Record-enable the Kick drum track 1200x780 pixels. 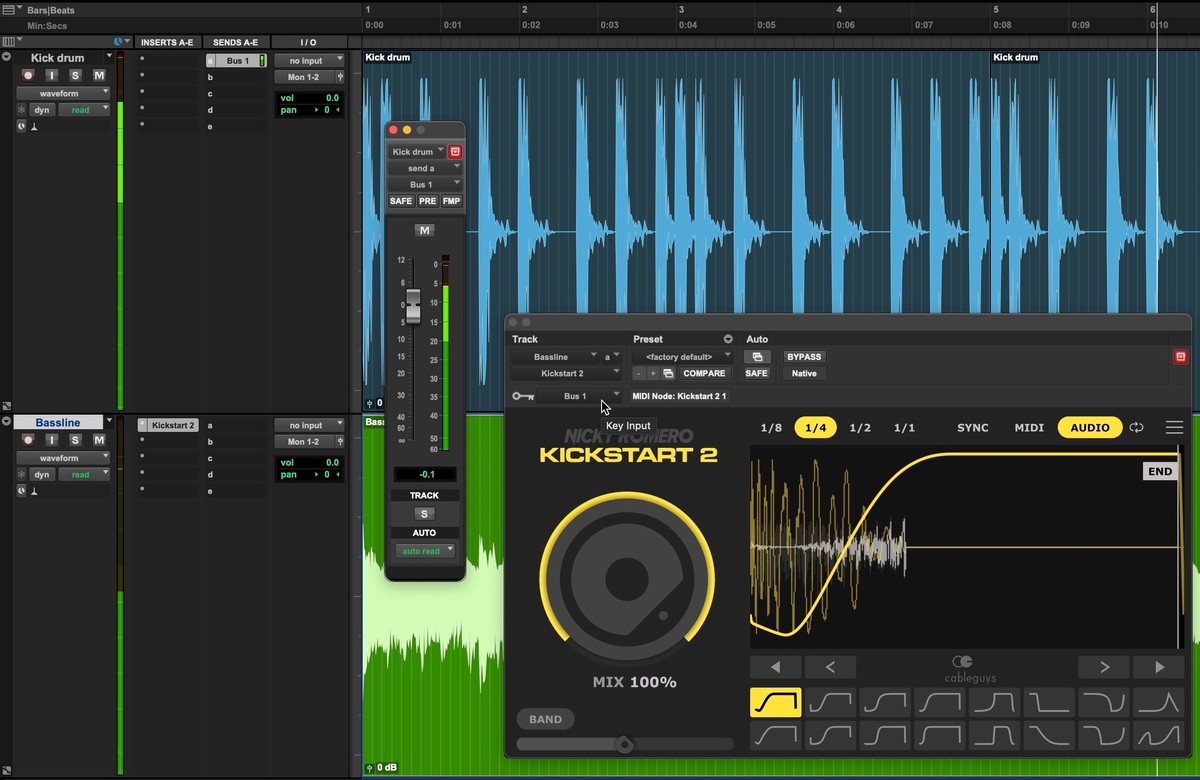point(28,76)
